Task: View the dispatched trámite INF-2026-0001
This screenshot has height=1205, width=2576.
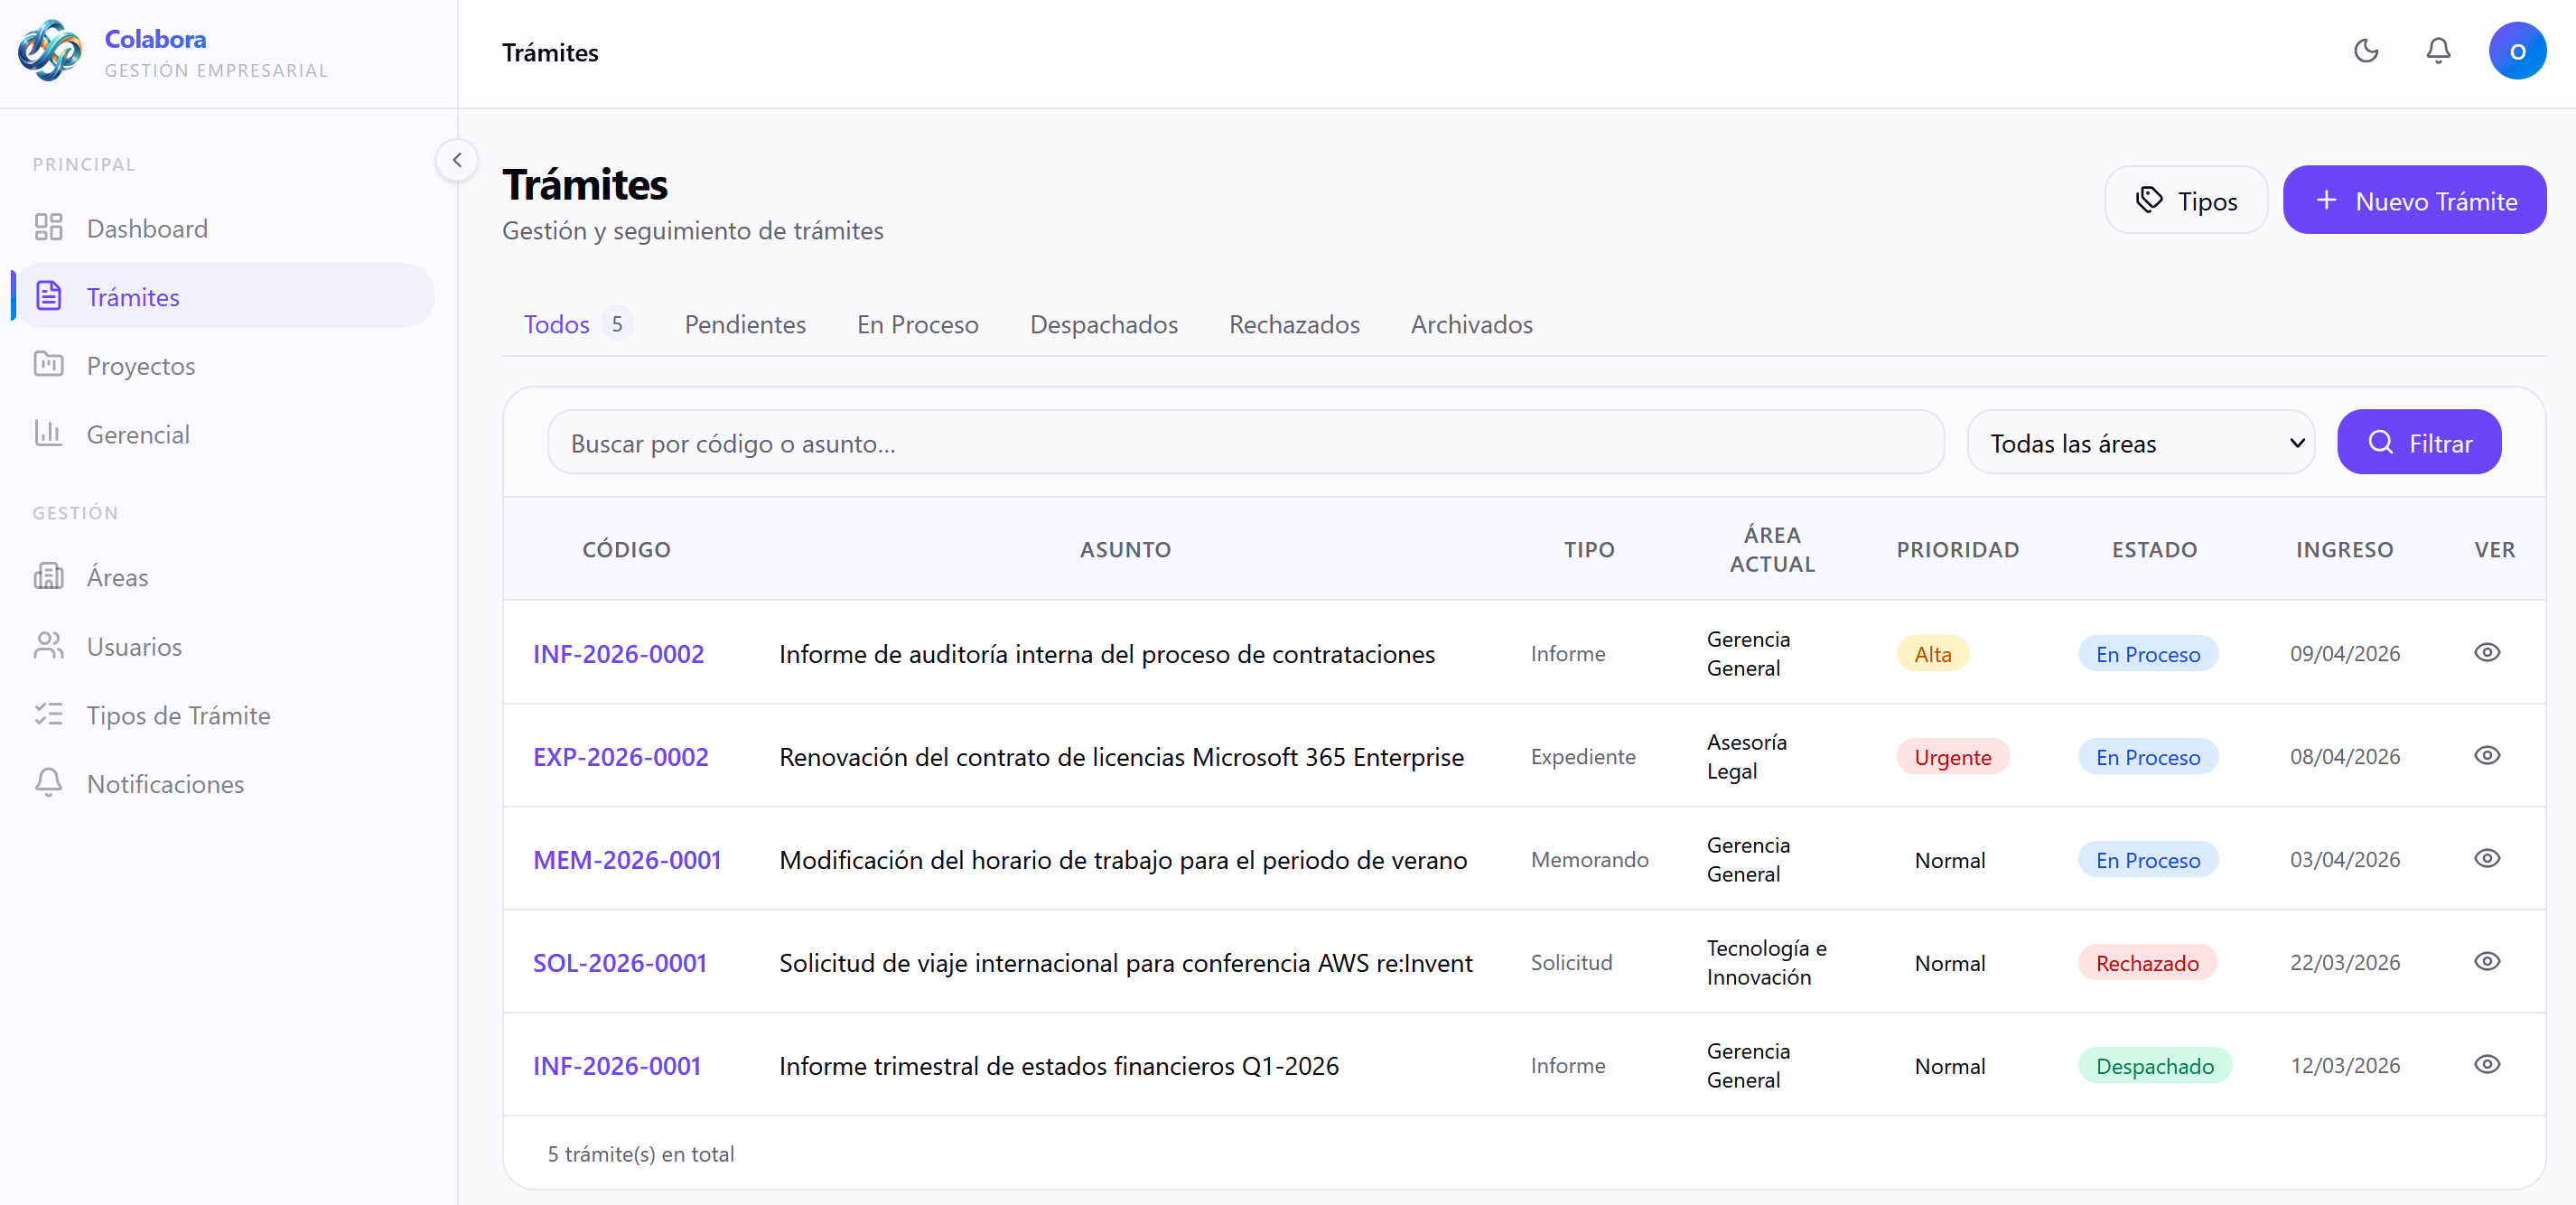Action: tap(2488, 1065)
